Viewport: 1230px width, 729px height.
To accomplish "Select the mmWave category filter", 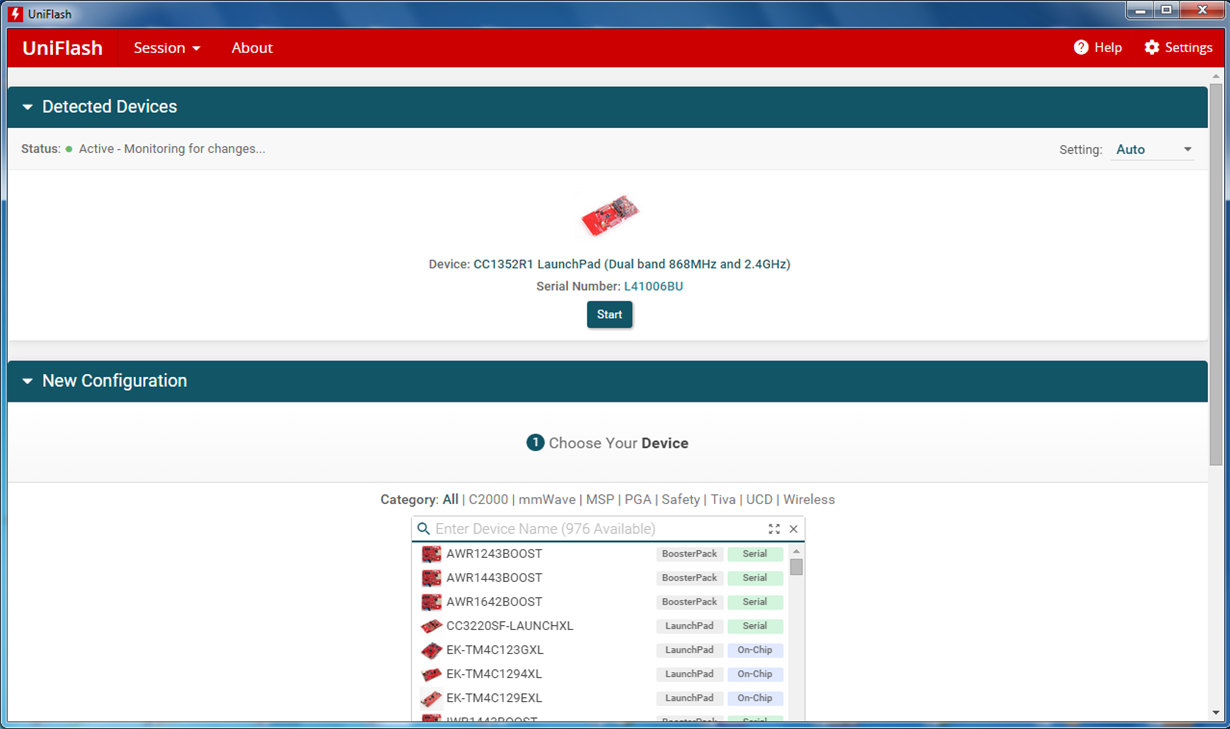I will 546,499.
